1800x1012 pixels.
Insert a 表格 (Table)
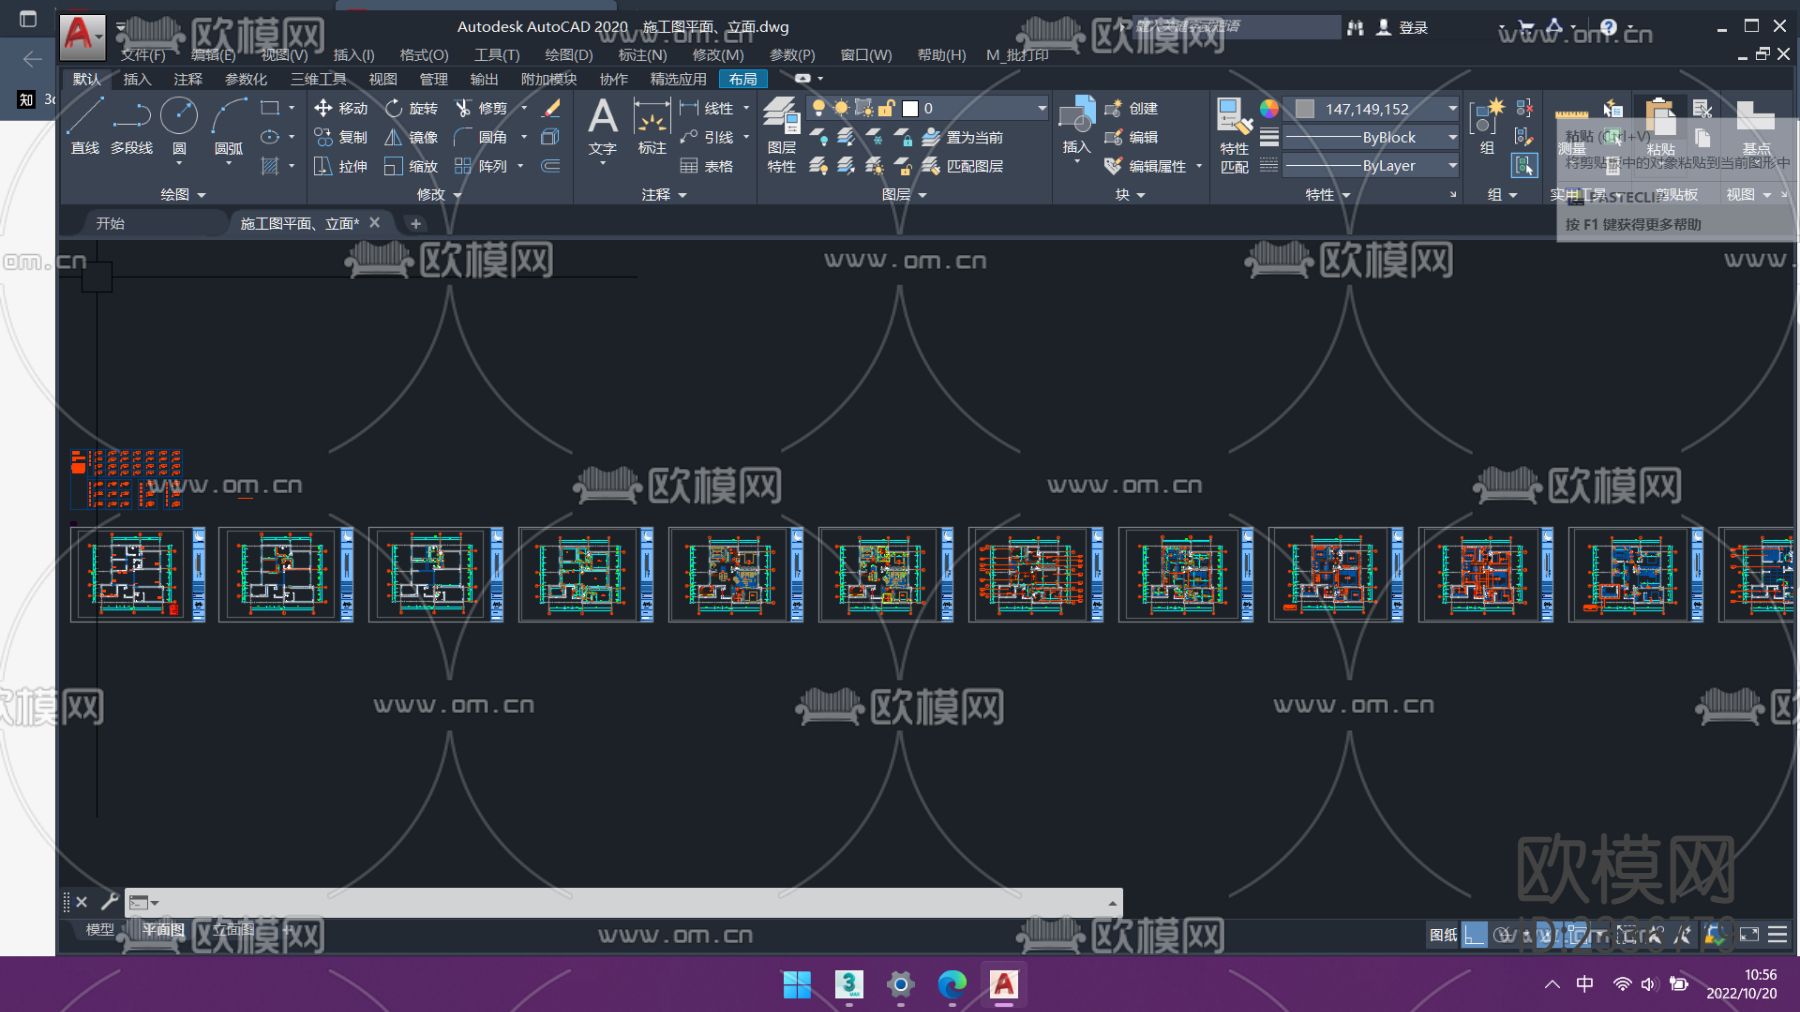707,166
